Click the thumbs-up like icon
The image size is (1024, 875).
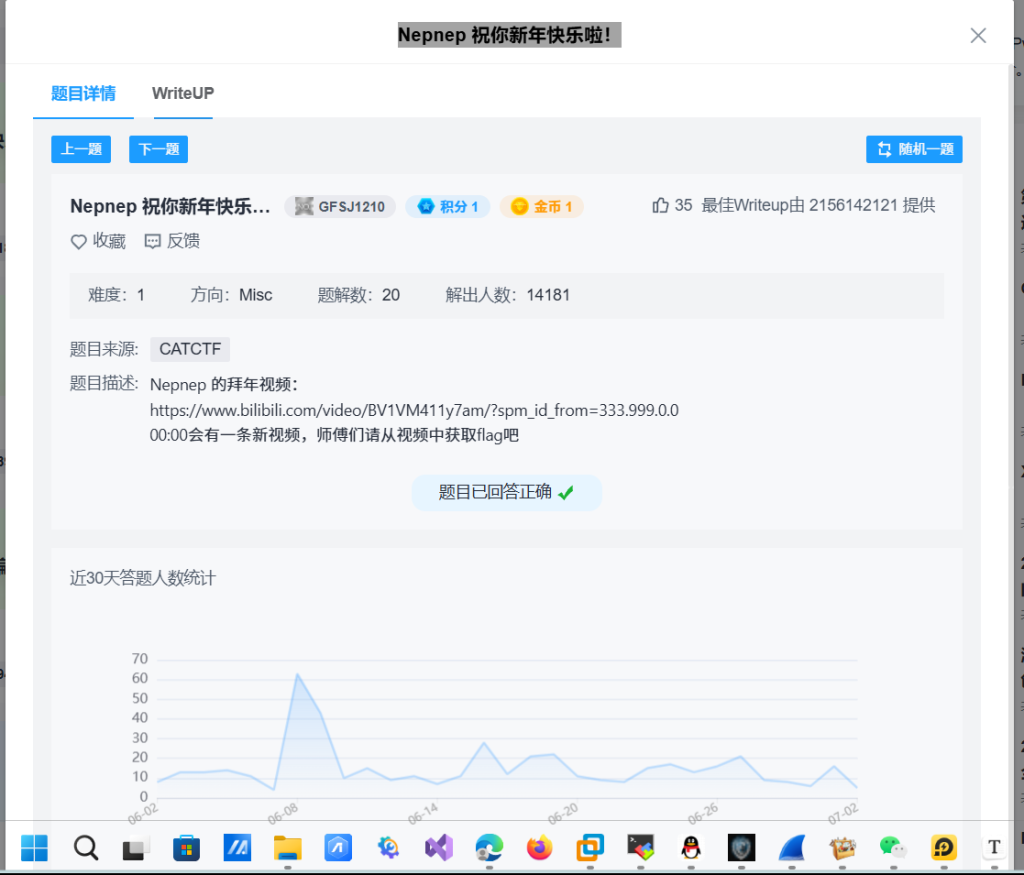[660, 205]
